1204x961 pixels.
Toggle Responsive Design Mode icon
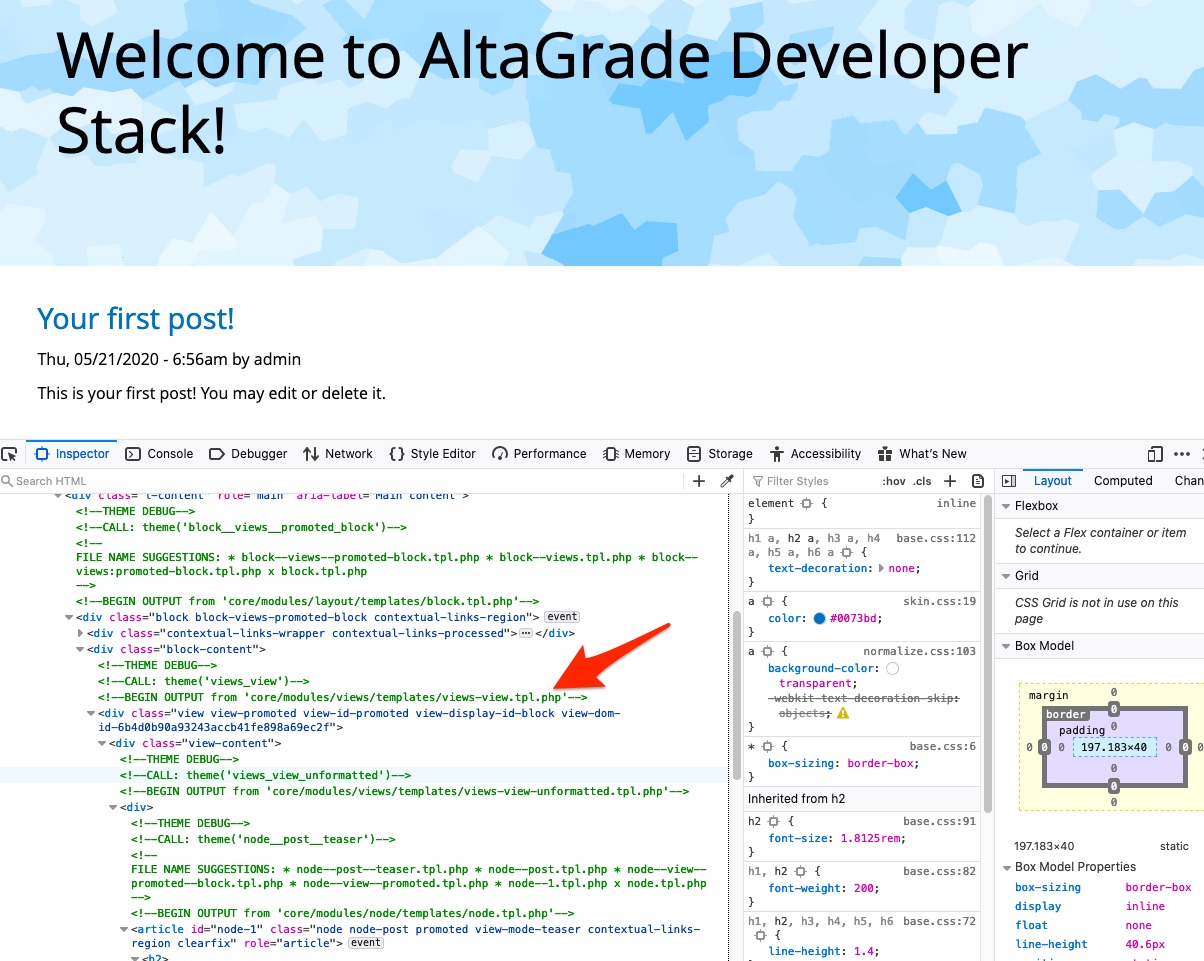pos(1155,454)
